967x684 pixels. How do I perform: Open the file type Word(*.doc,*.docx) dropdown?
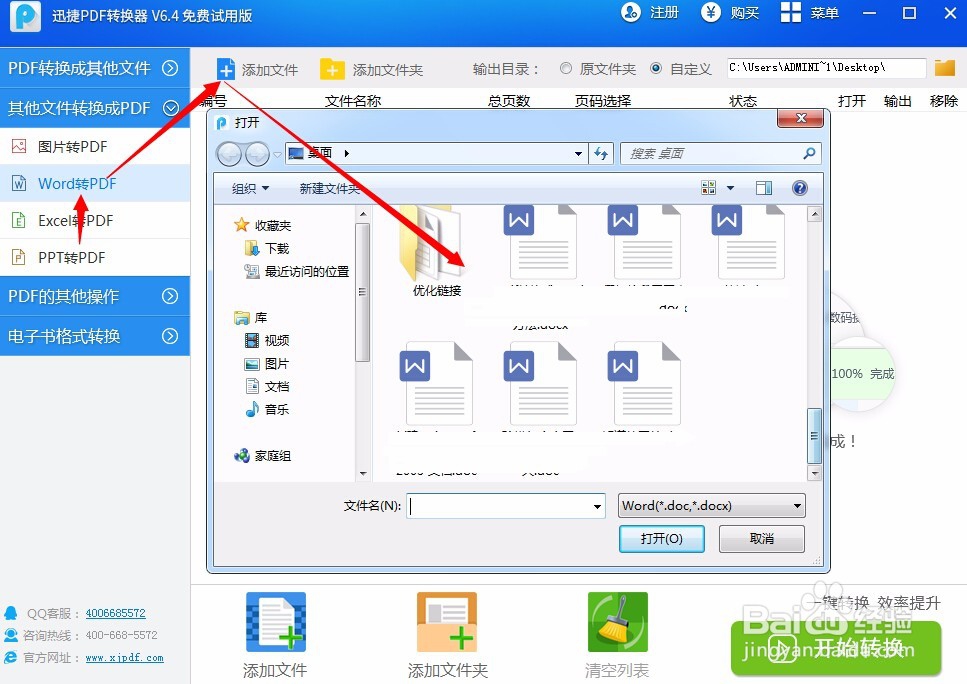point(712,506)
